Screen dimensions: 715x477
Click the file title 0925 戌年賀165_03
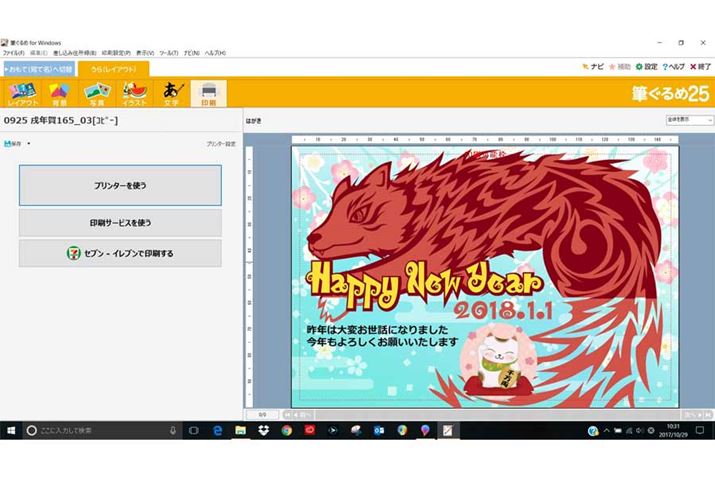[x=61, y=121]
